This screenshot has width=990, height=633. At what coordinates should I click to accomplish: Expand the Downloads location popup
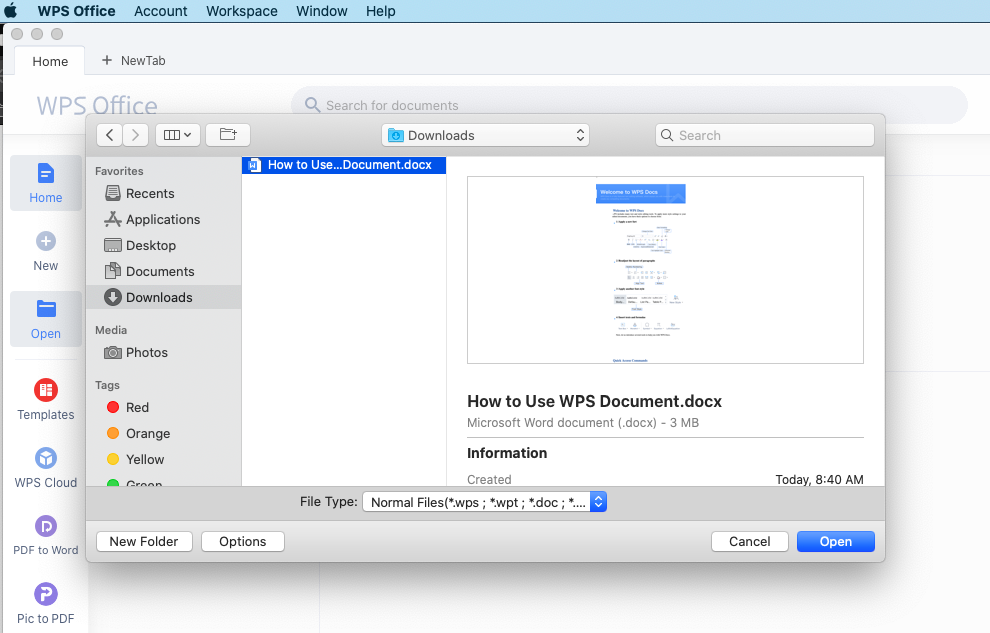pos(485,135)
